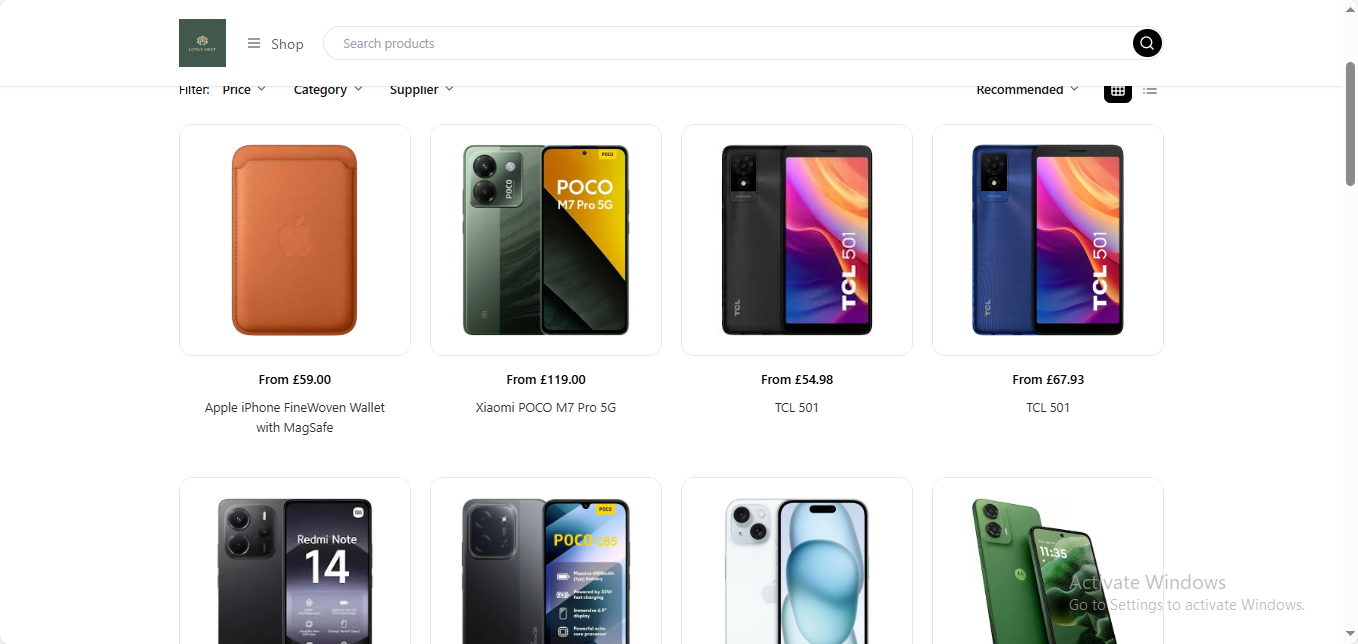Screen dimensions: 1358x644
Task: Focus the Search products field
Action: 728,43
